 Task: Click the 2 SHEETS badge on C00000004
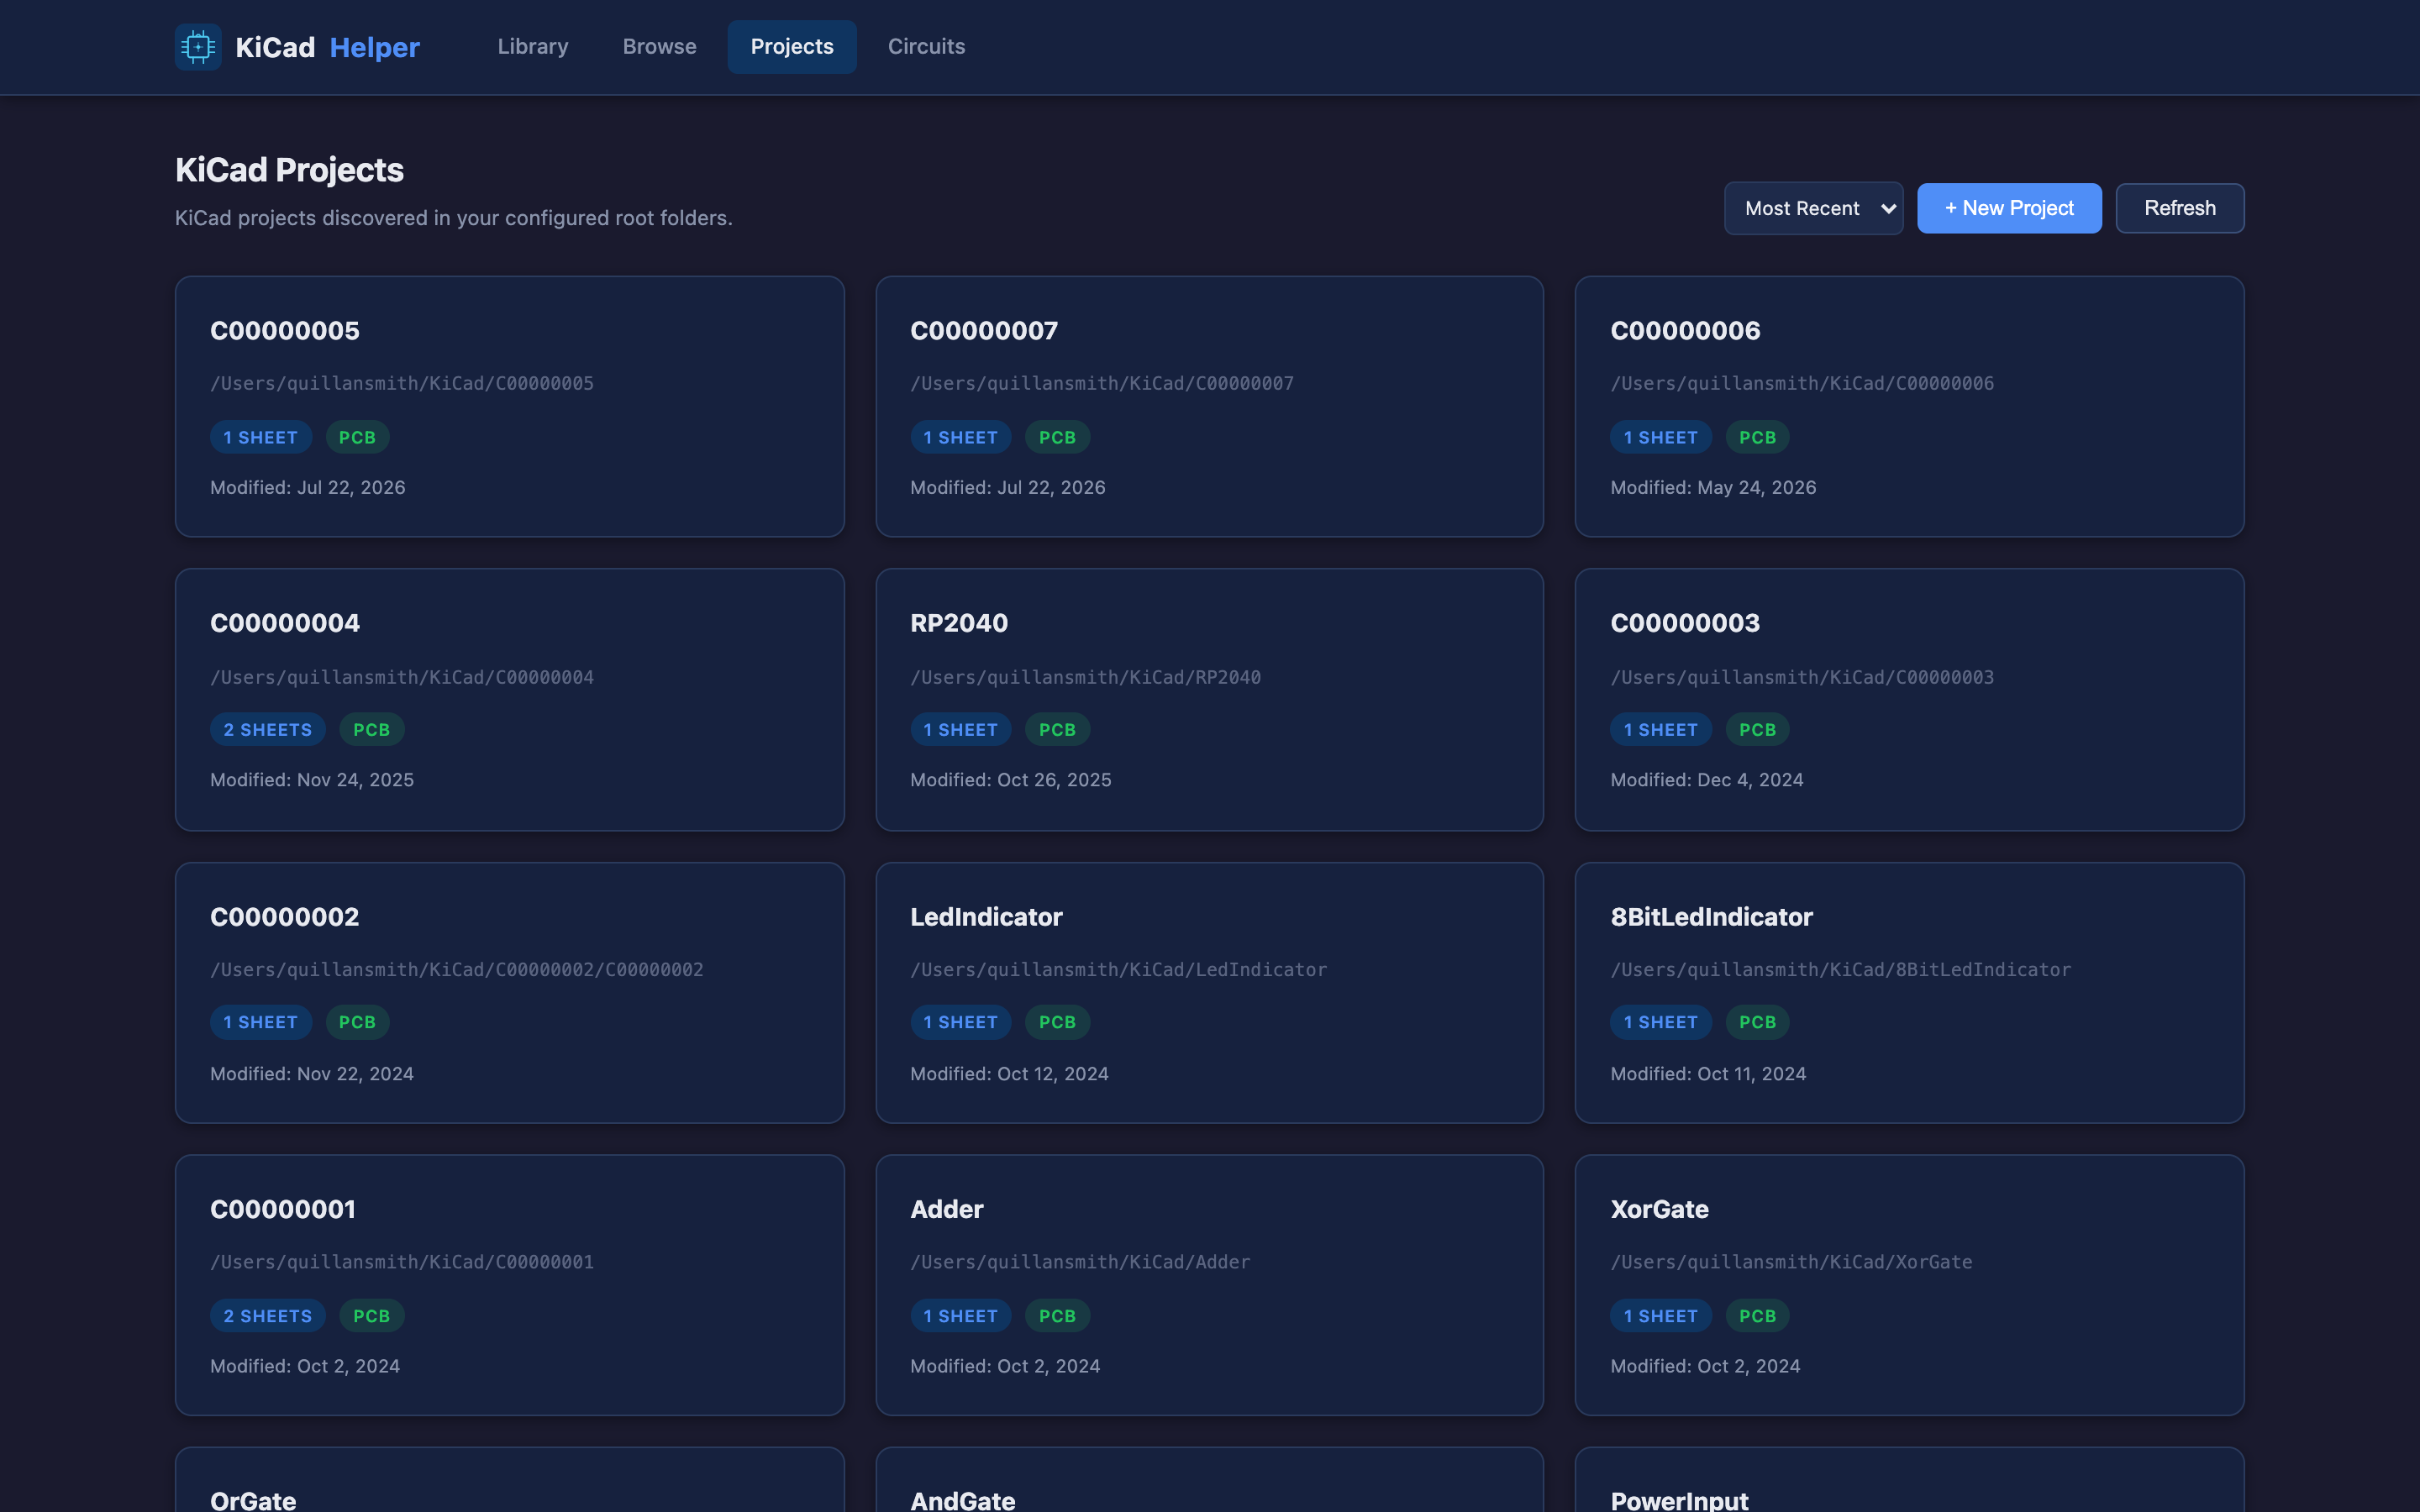tap(268, 730)
